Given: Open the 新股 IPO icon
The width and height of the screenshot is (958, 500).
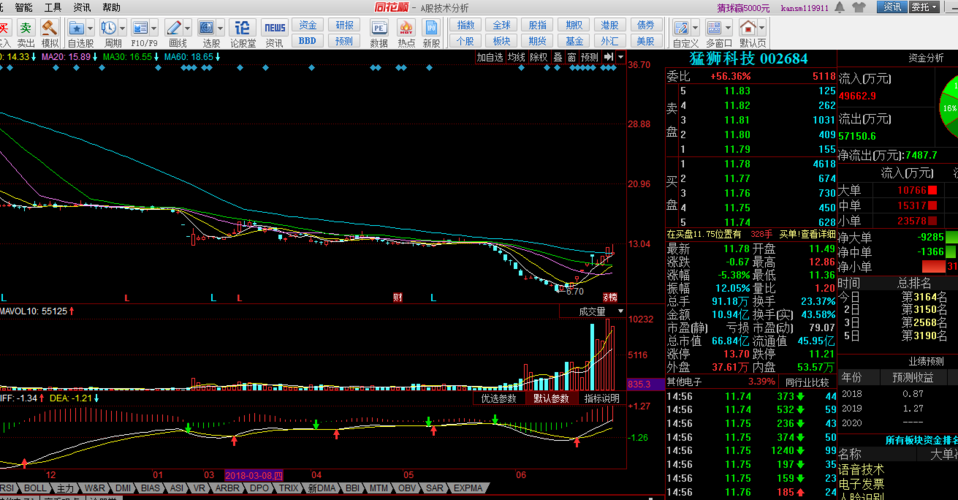Looking at the screenshot, I should 431,28.
